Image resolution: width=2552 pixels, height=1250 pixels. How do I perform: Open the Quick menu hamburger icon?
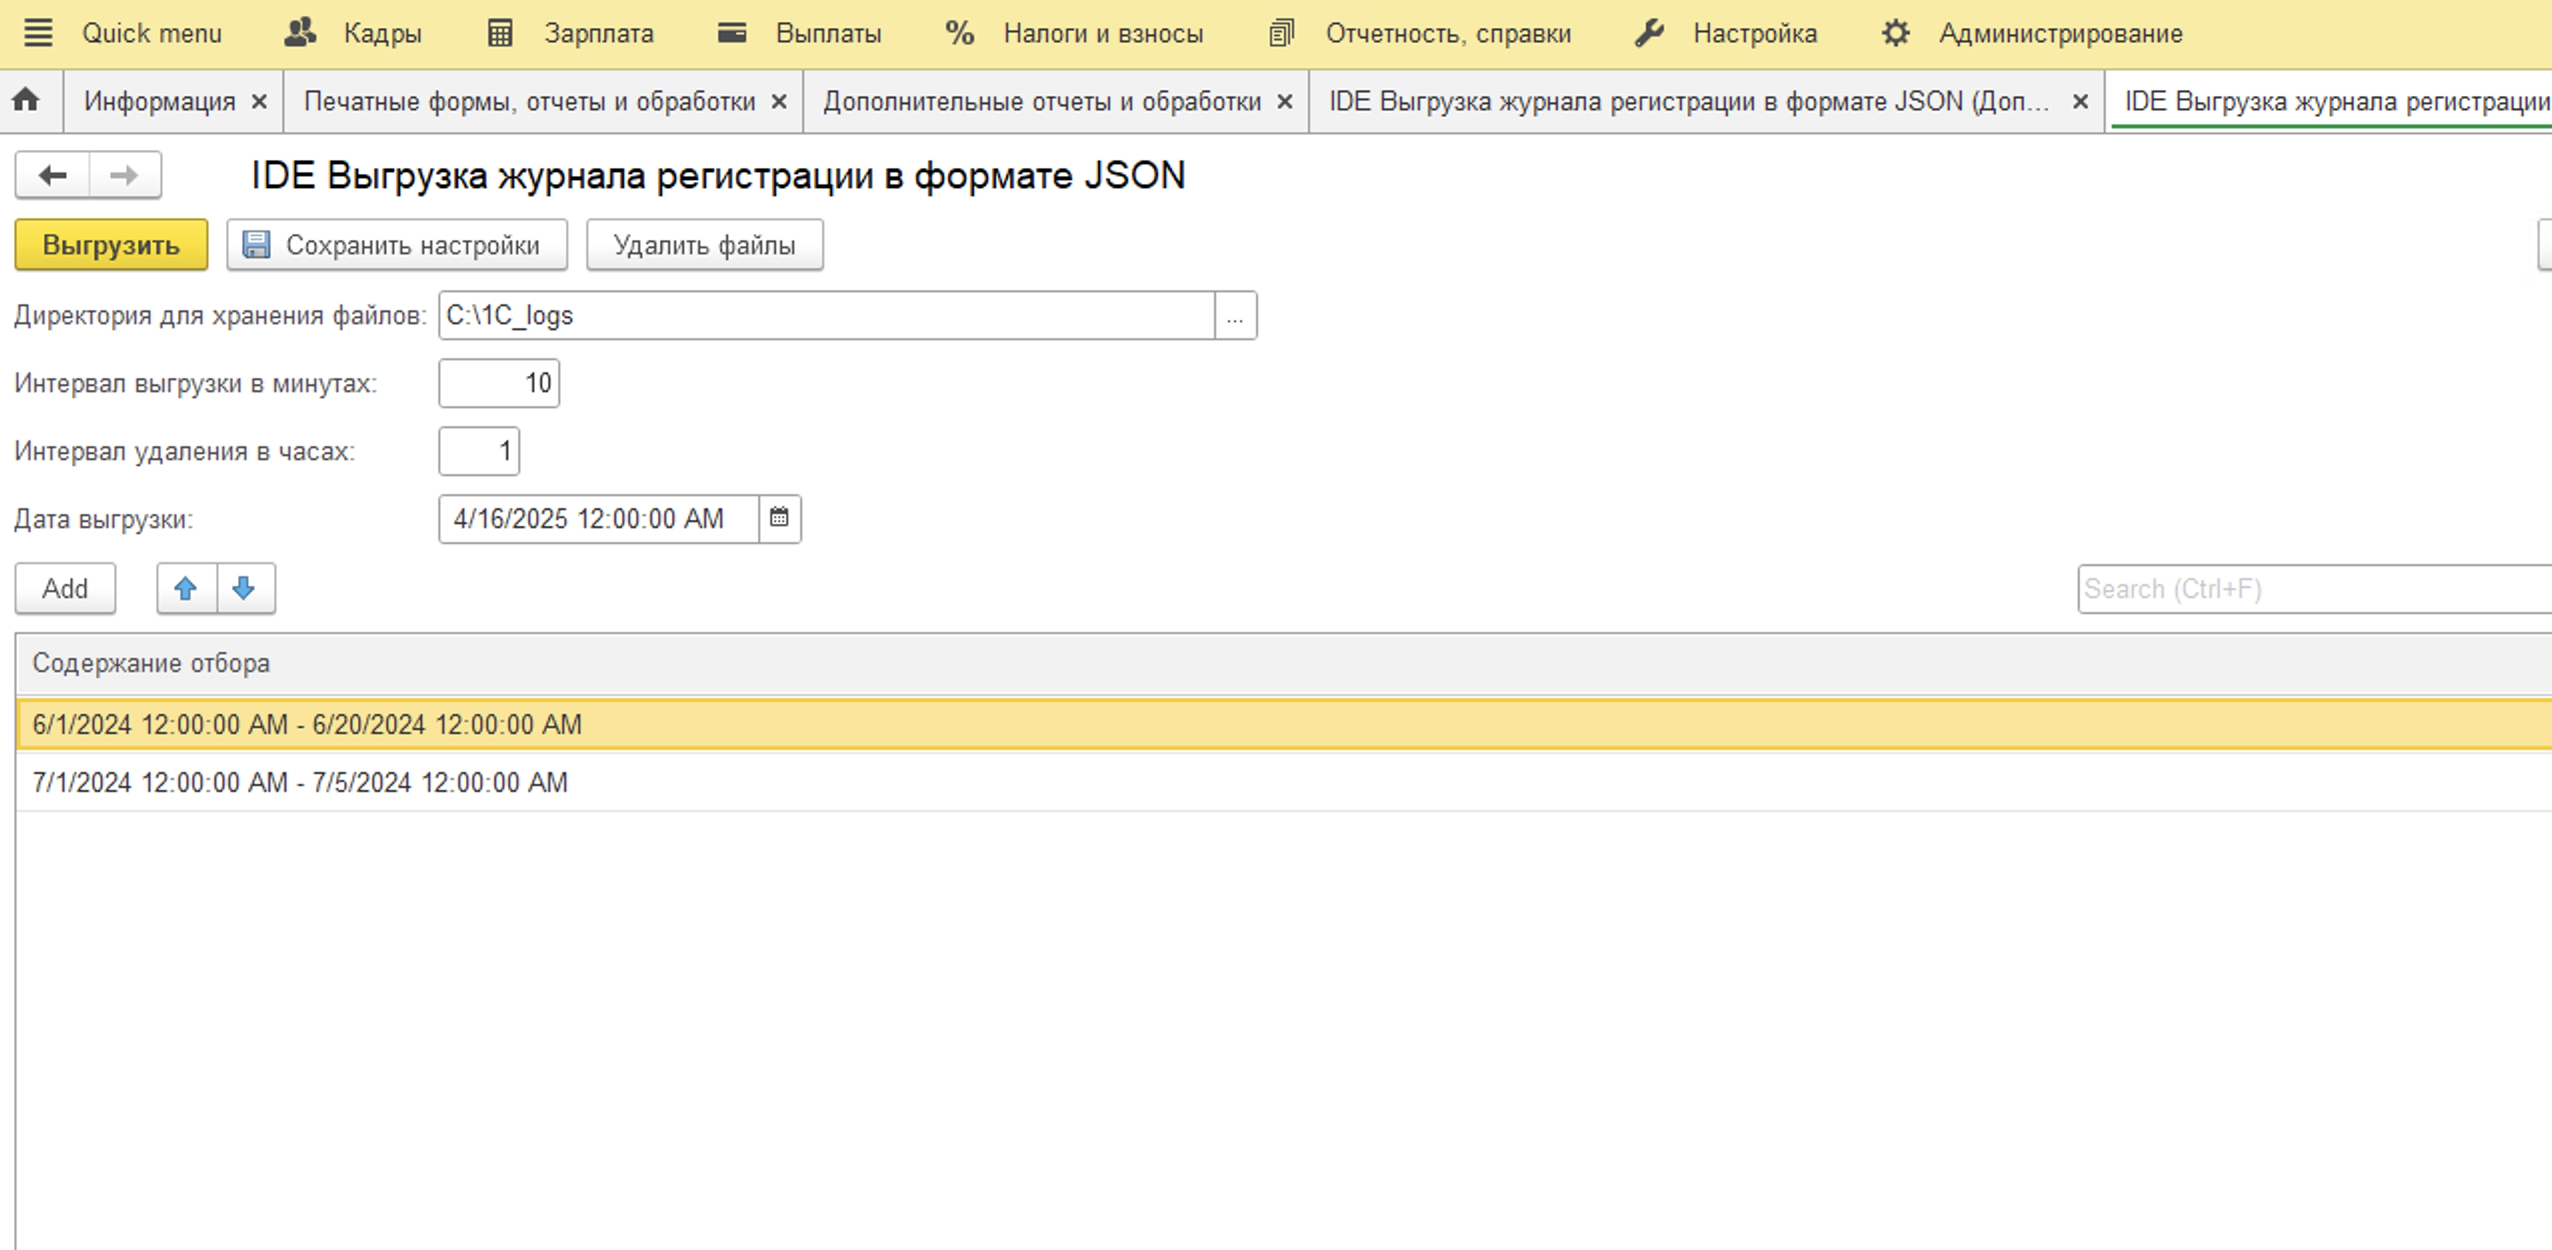[x=38, y=32]
